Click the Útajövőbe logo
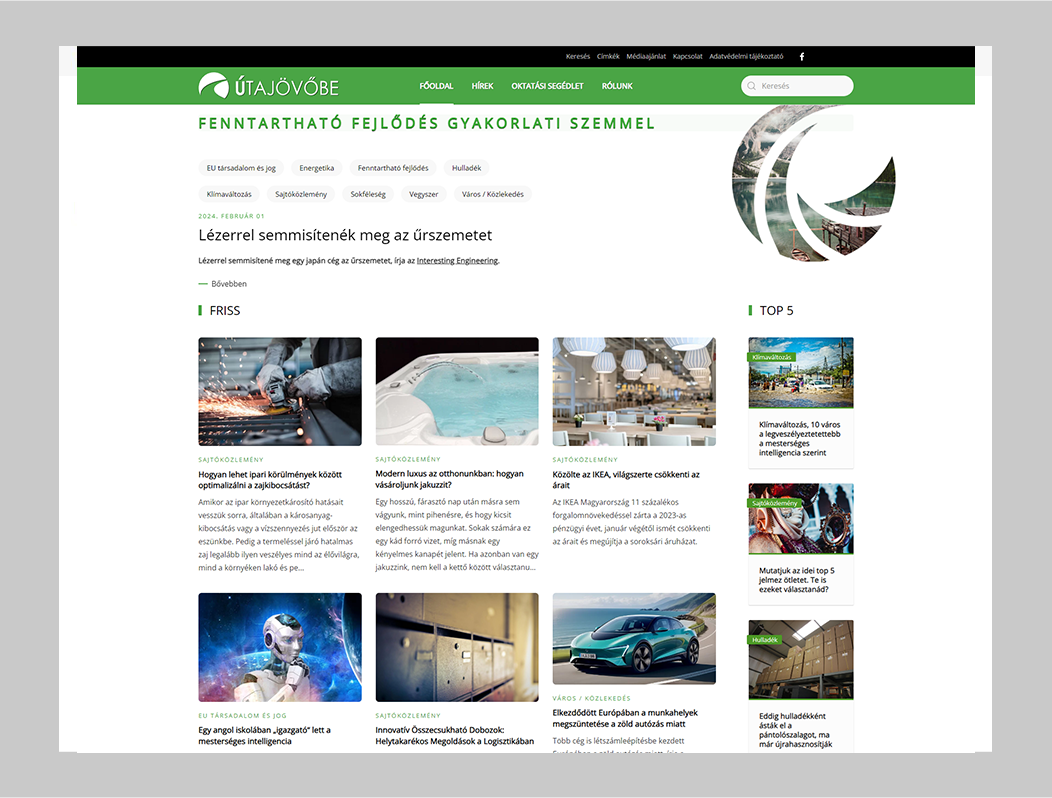Screen dimensions: 1052x798 pos(268,87)
